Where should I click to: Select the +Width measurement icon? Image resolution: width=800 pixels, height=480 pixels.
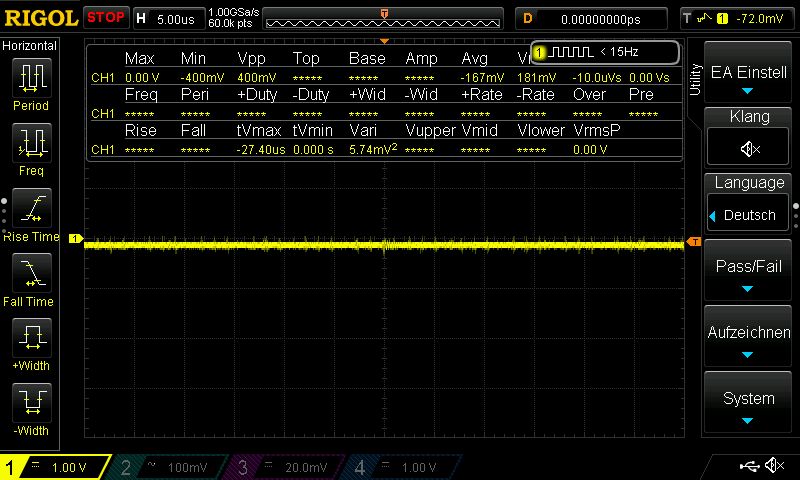pos(32,338)
